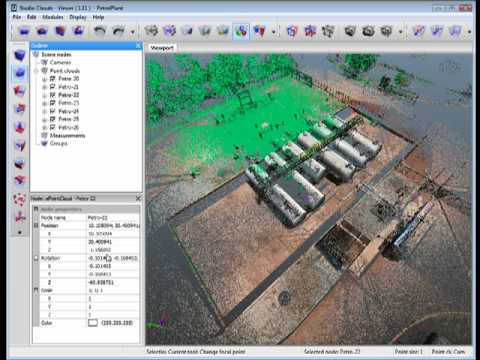The image size is (480, 360).
Task: Select the Cameras node in outliner
Action: point(60,62)
